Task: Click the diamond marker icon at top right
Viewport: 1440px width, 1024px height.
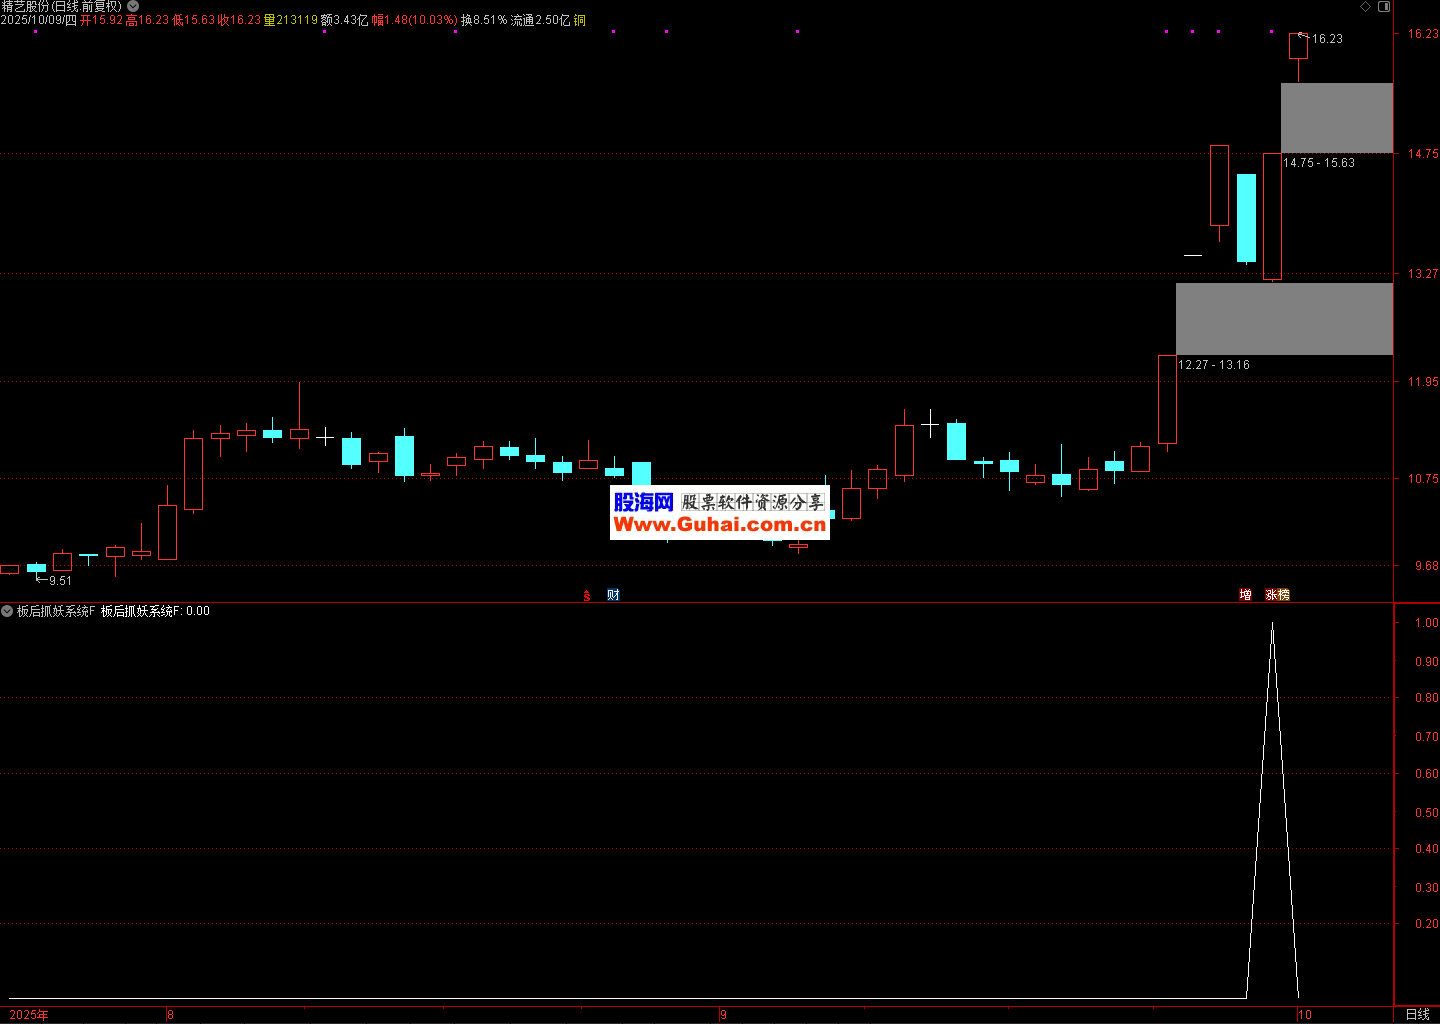Action: [x=1366, y=6]
